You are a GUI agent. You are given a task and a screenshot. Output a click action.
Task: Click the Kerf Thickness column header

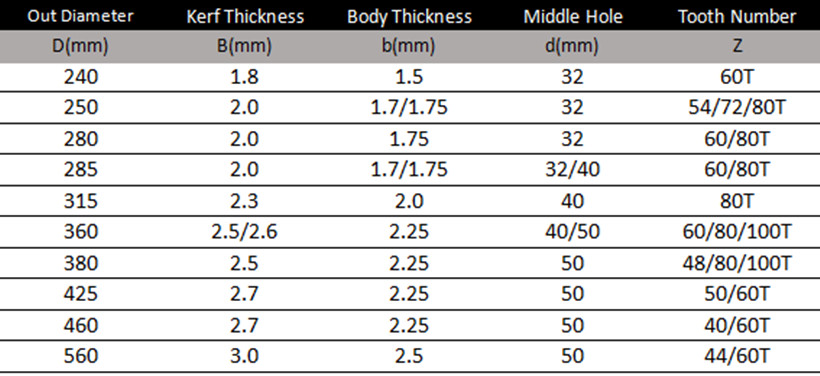click(x=245, y=16)
